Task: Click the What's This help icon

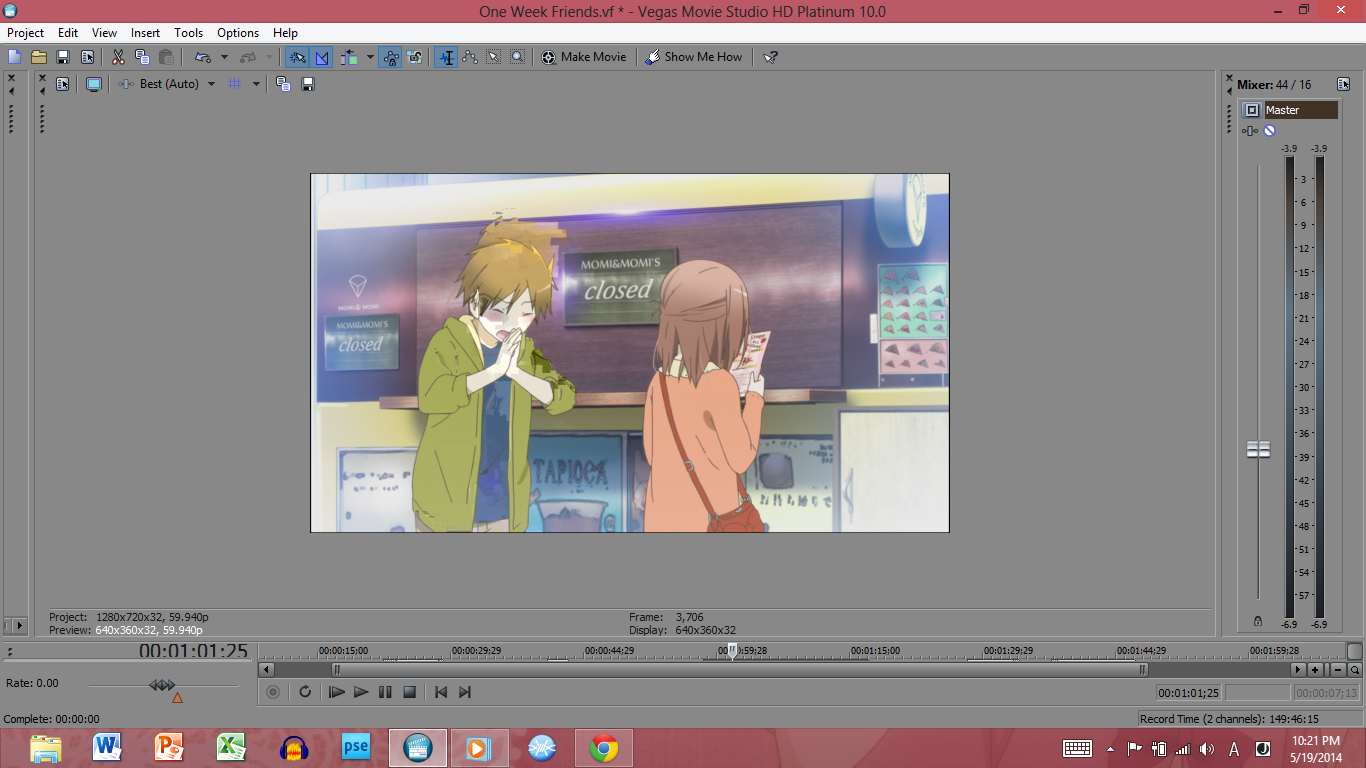Action: [x=770, y=57]
